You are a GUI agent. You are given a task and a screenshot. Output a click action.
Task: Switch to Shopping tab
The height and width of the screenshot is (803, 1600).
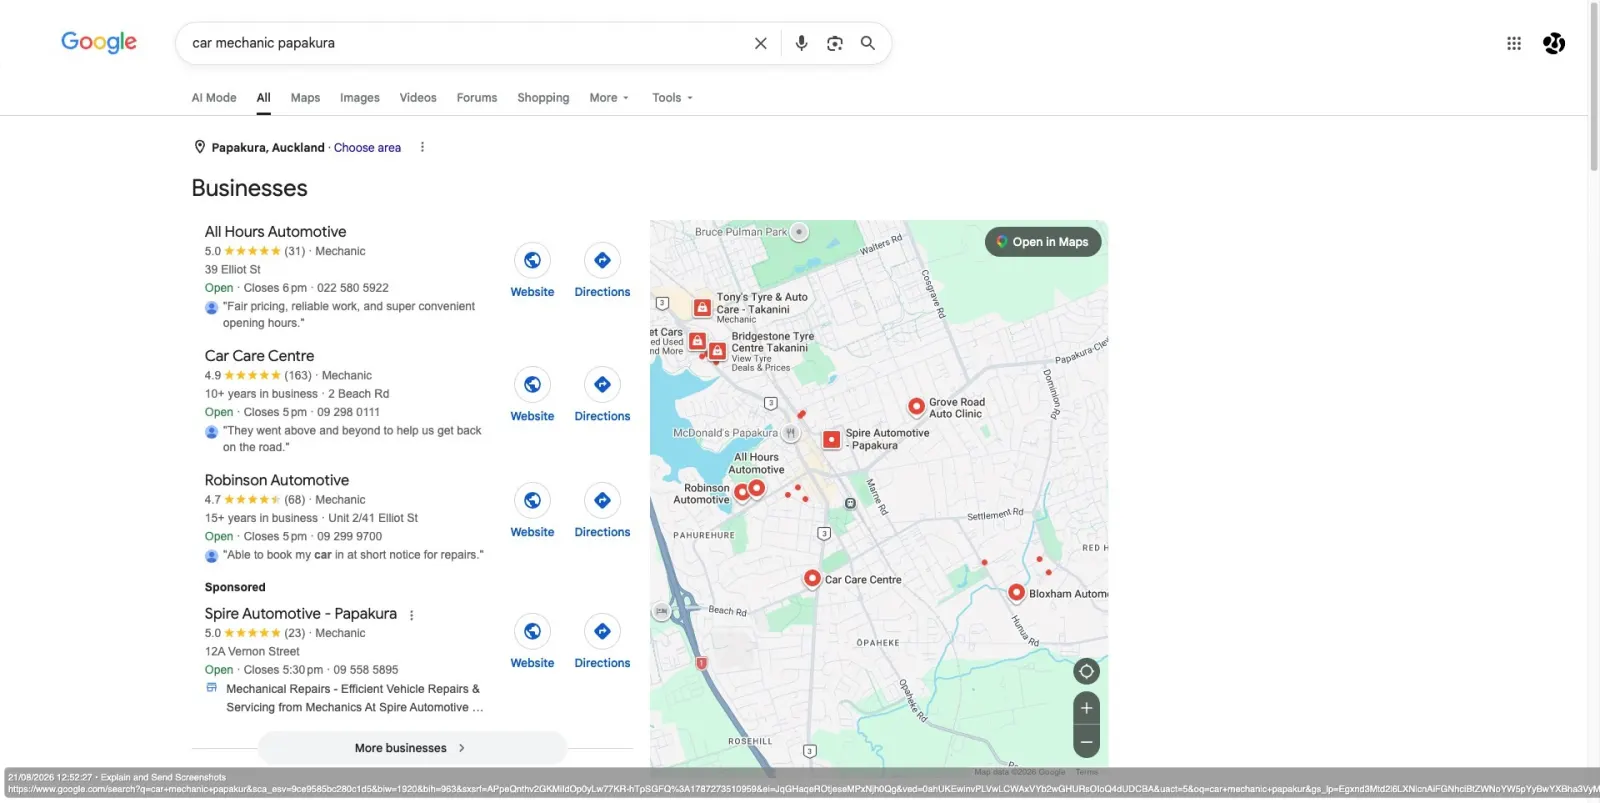(543, 98)
